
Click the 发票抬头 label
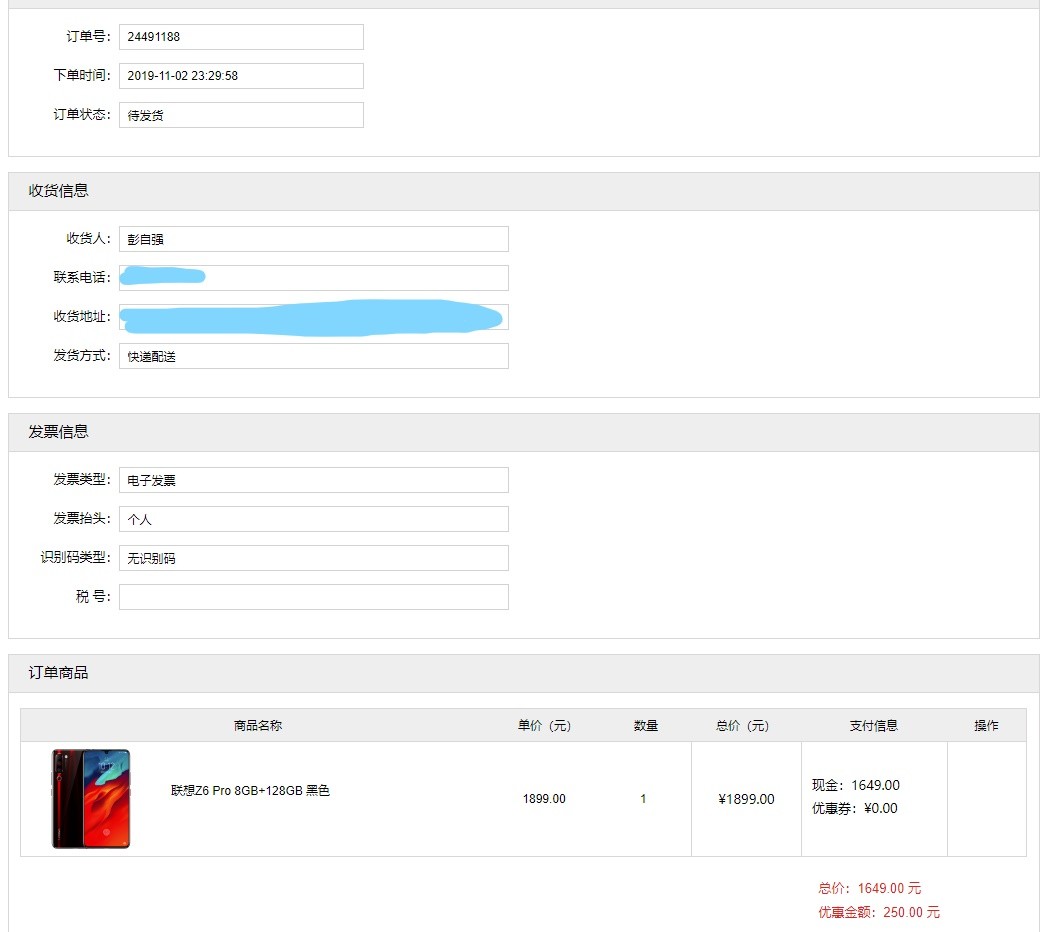tap(82, 519)
